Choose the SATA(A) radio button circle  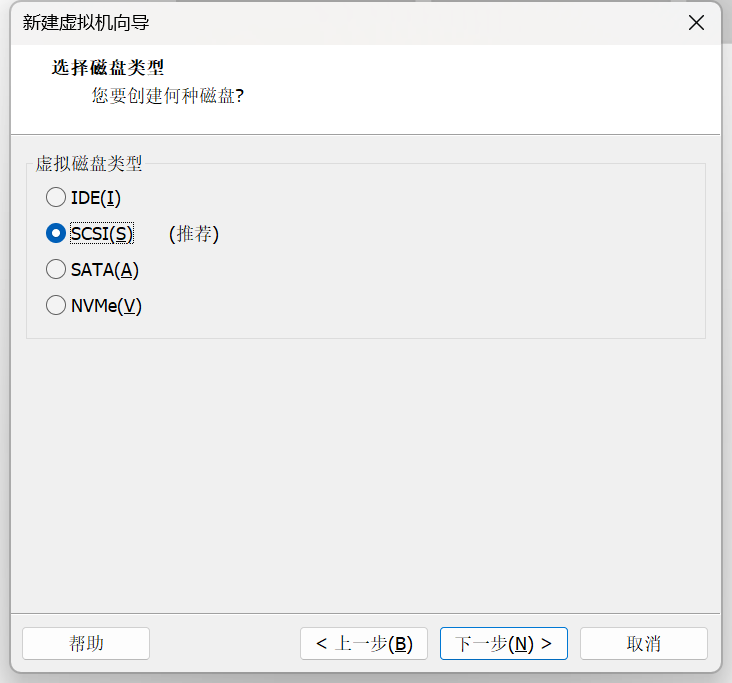56,269
